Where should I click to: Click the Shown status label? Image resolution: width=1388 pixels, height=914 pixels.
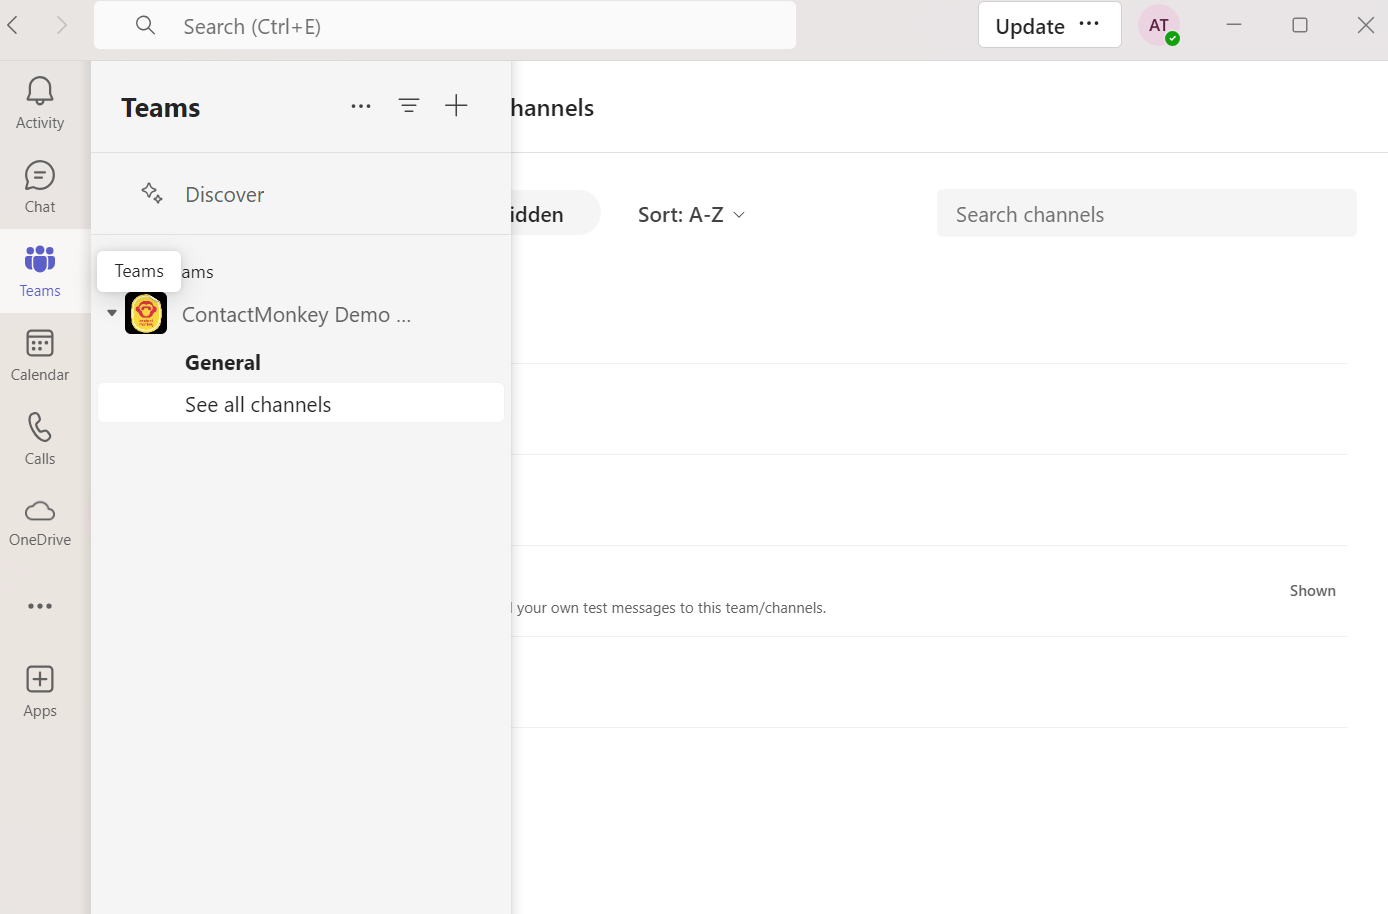pos(1312,591)
